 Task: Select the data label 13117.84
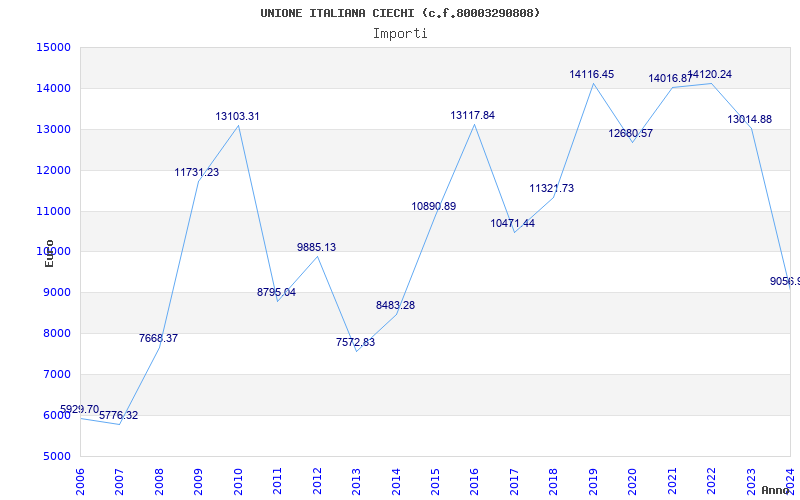[x=472, y=116]
